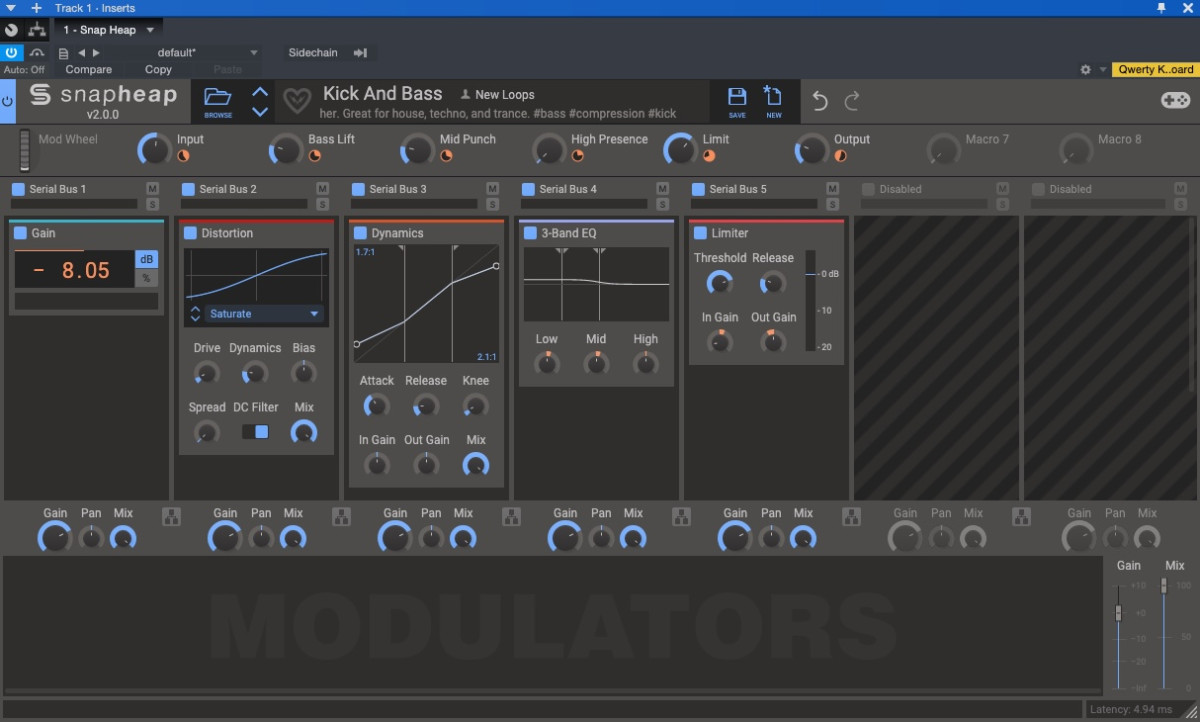Click the lane routing icon under Serial Bus 1
This screenshot has width=1200, height=722.
(x=171, y=516)
